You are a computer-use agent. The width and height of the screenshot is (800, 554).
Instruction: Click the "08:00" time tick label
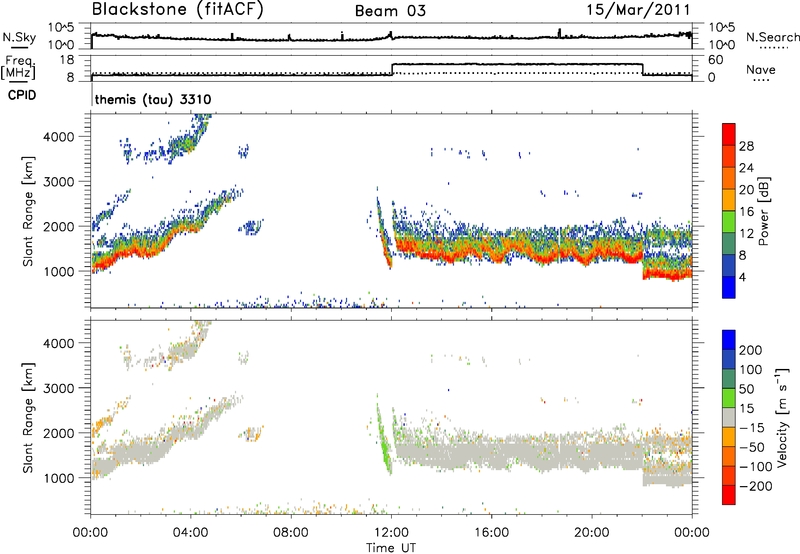pyautogui.click(x=290, y=533)
